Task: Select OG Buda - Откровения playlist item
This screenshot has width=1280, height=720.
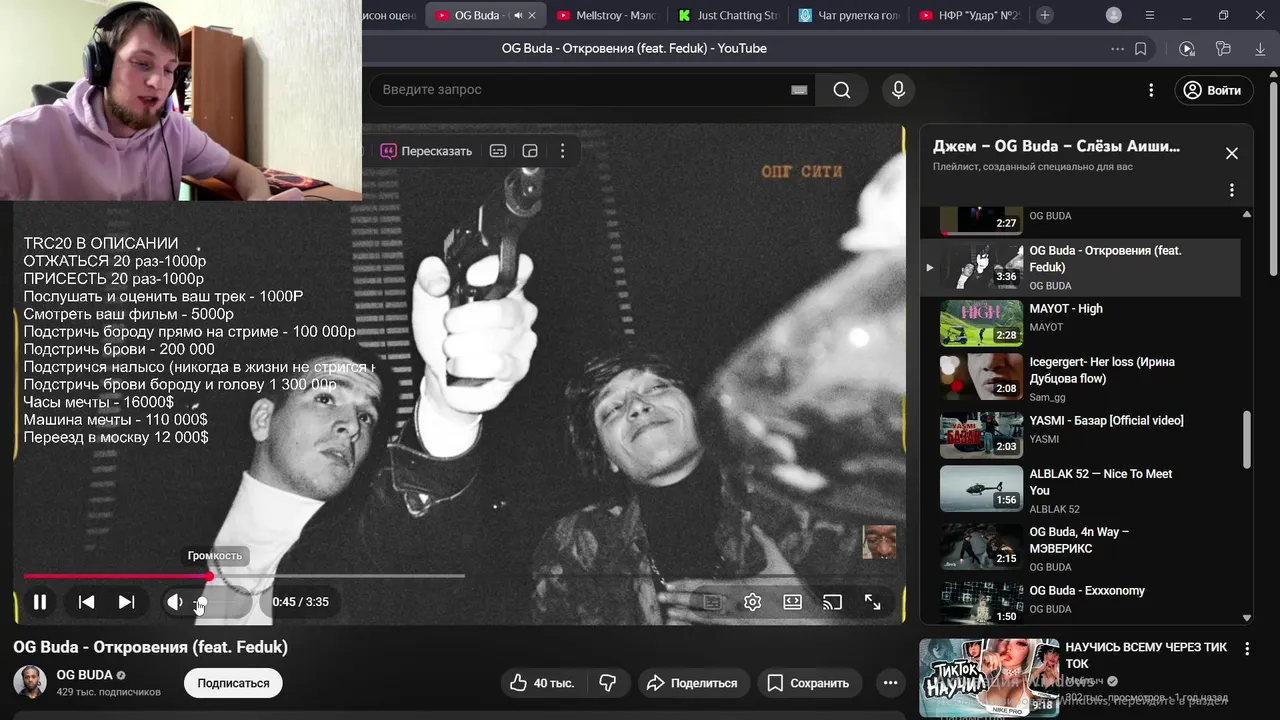Action: click(x=1081, y=267)
